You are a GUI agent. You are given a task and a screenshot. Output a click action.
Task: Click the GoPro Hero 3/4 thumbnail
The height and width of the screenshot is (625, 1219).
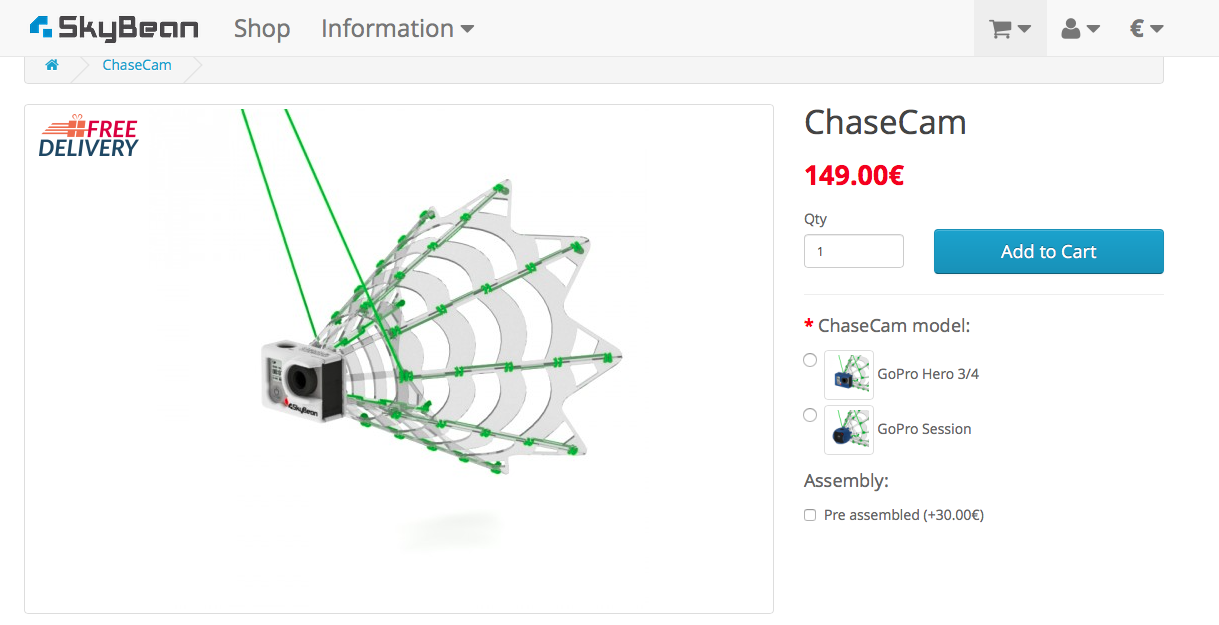pos(849,375)
